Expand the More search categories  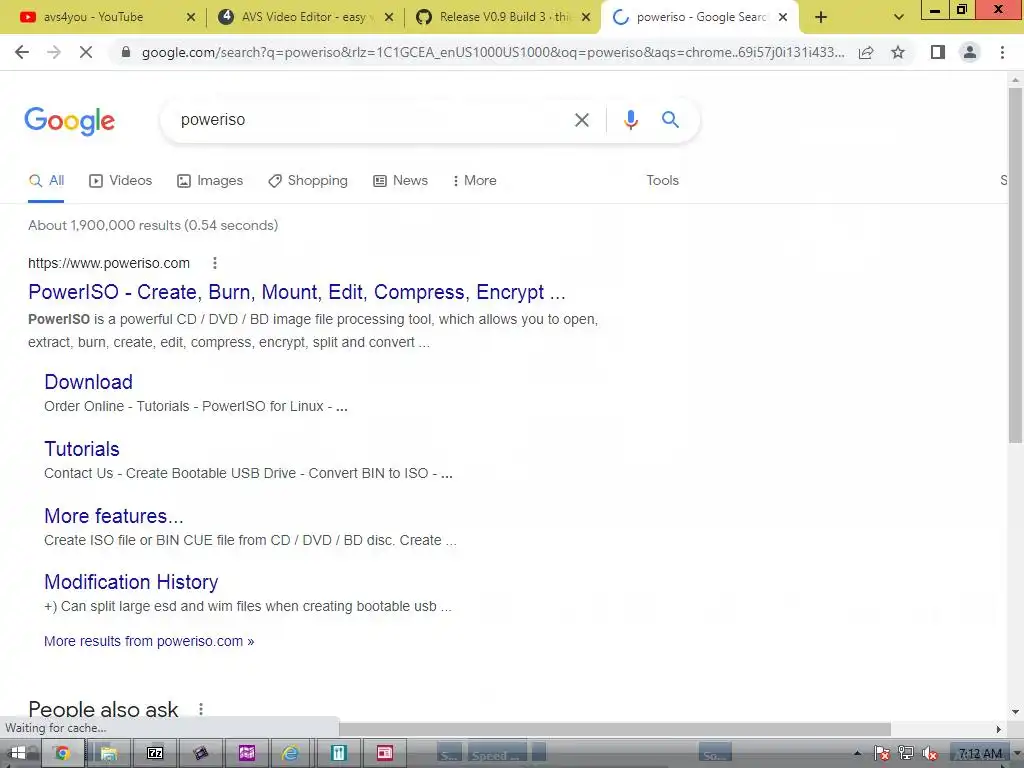pyautogui.click(x=475, y=181)
